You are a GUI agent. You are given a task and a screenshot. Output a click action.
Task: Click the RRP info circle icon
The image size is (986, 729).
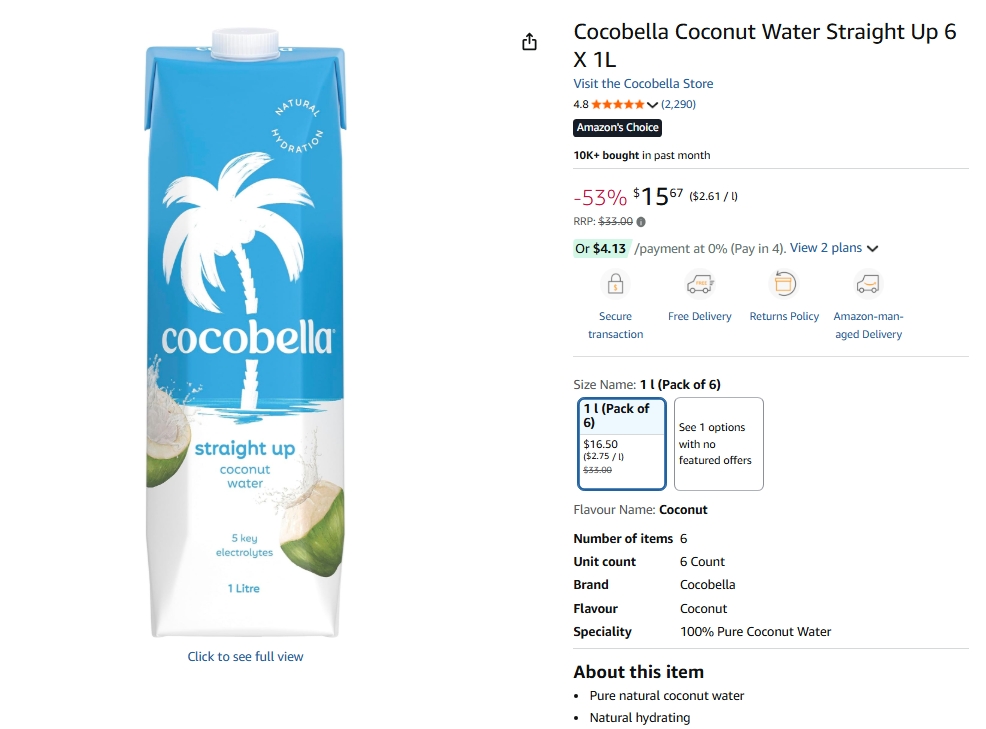coord(641,222)
